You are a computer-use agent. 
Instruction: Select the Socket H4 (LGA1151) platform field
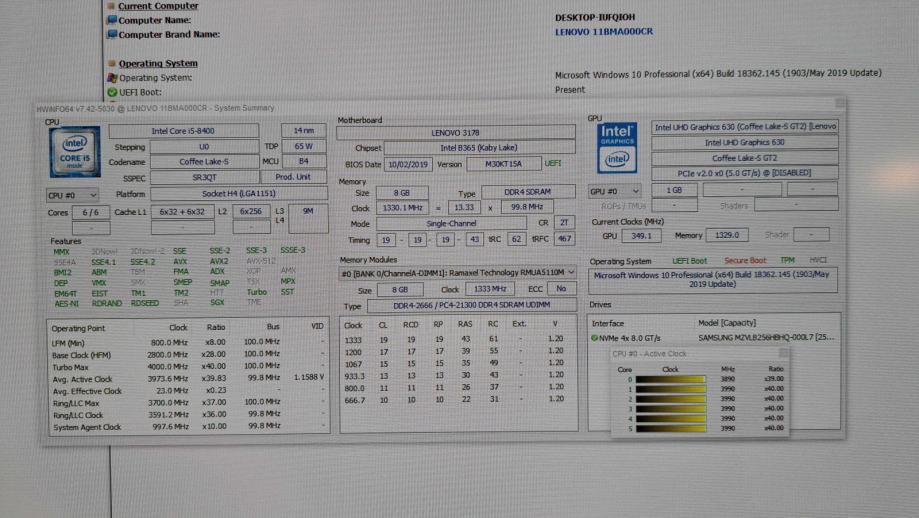239,193
